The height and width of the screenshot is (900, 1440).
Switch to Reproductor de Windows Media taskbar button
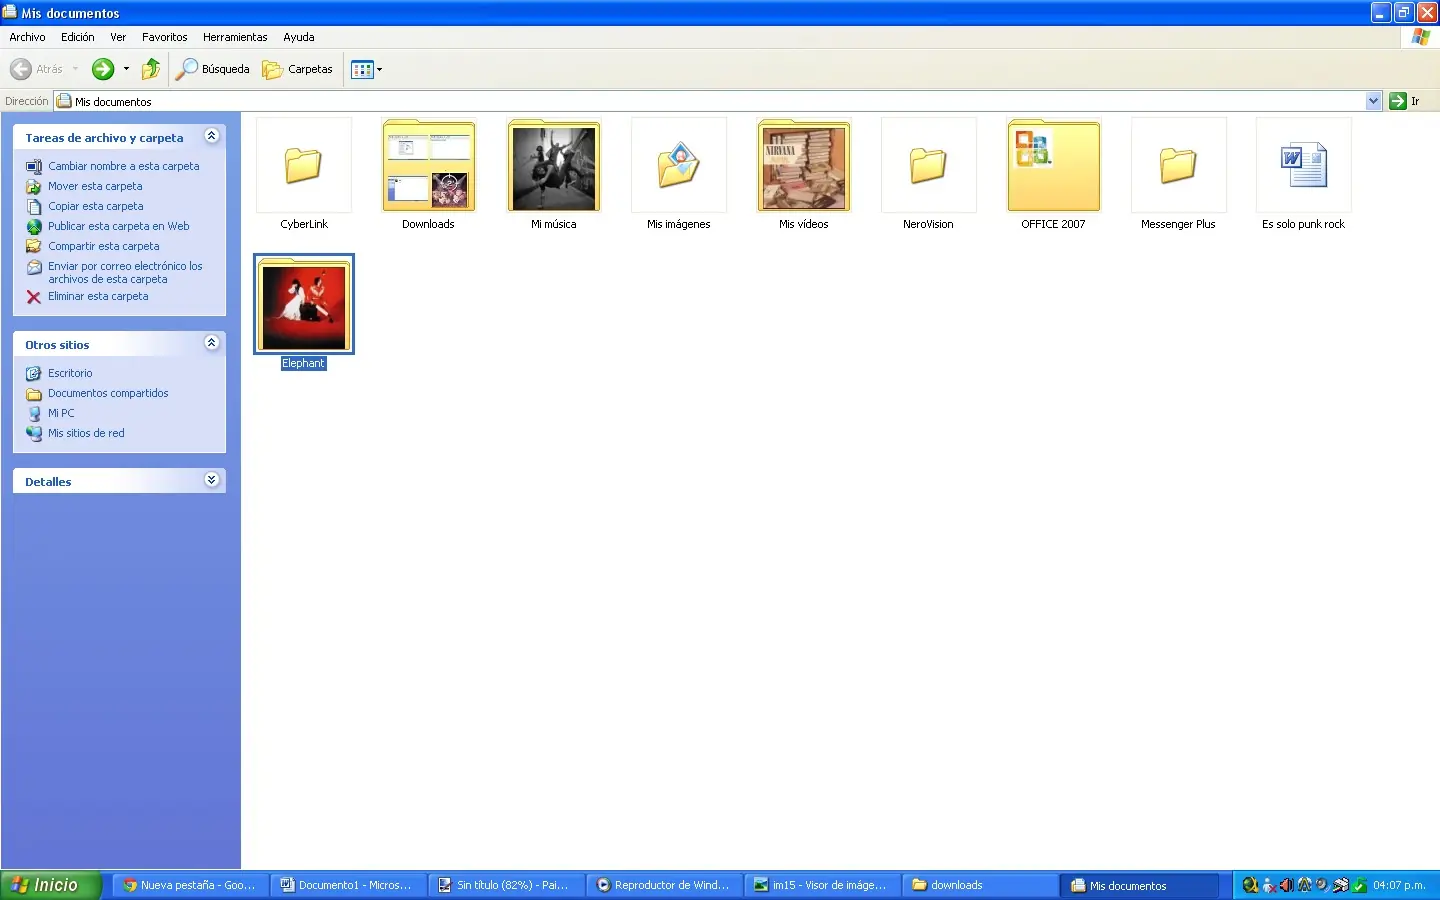click(x=664, y=885)
